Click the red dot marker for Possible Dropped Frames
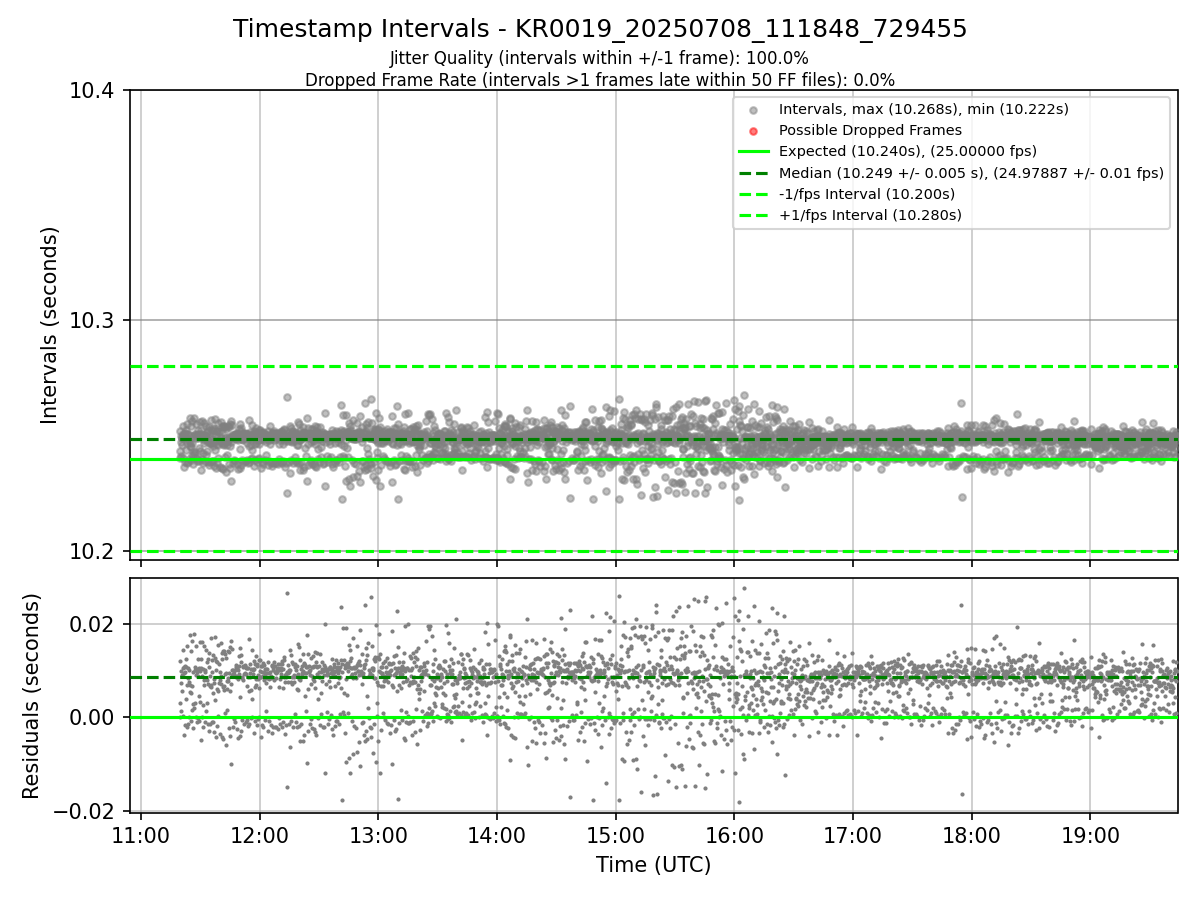This screenshot has width=1200, height=900. [x=754, y=131]
